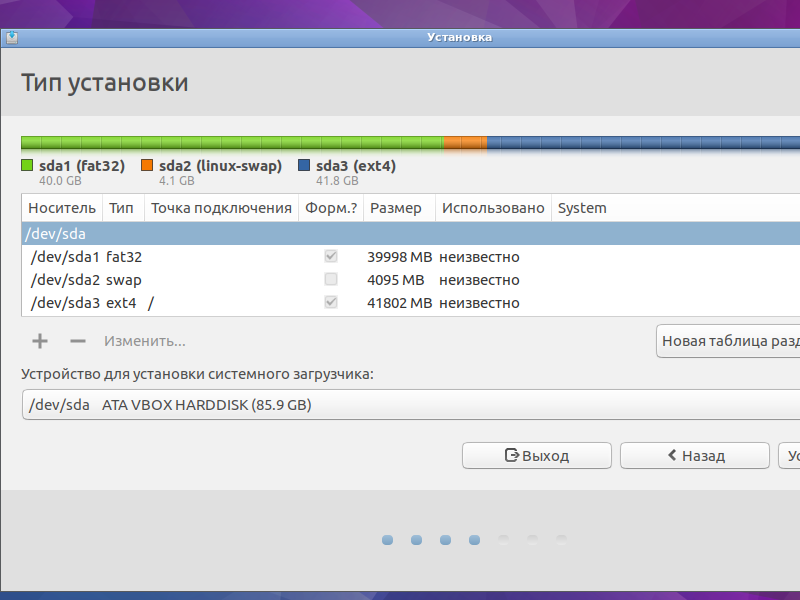Click the installer icon in the title bar
The height and width of the screenshot is (600, 800).
(14, 37)
